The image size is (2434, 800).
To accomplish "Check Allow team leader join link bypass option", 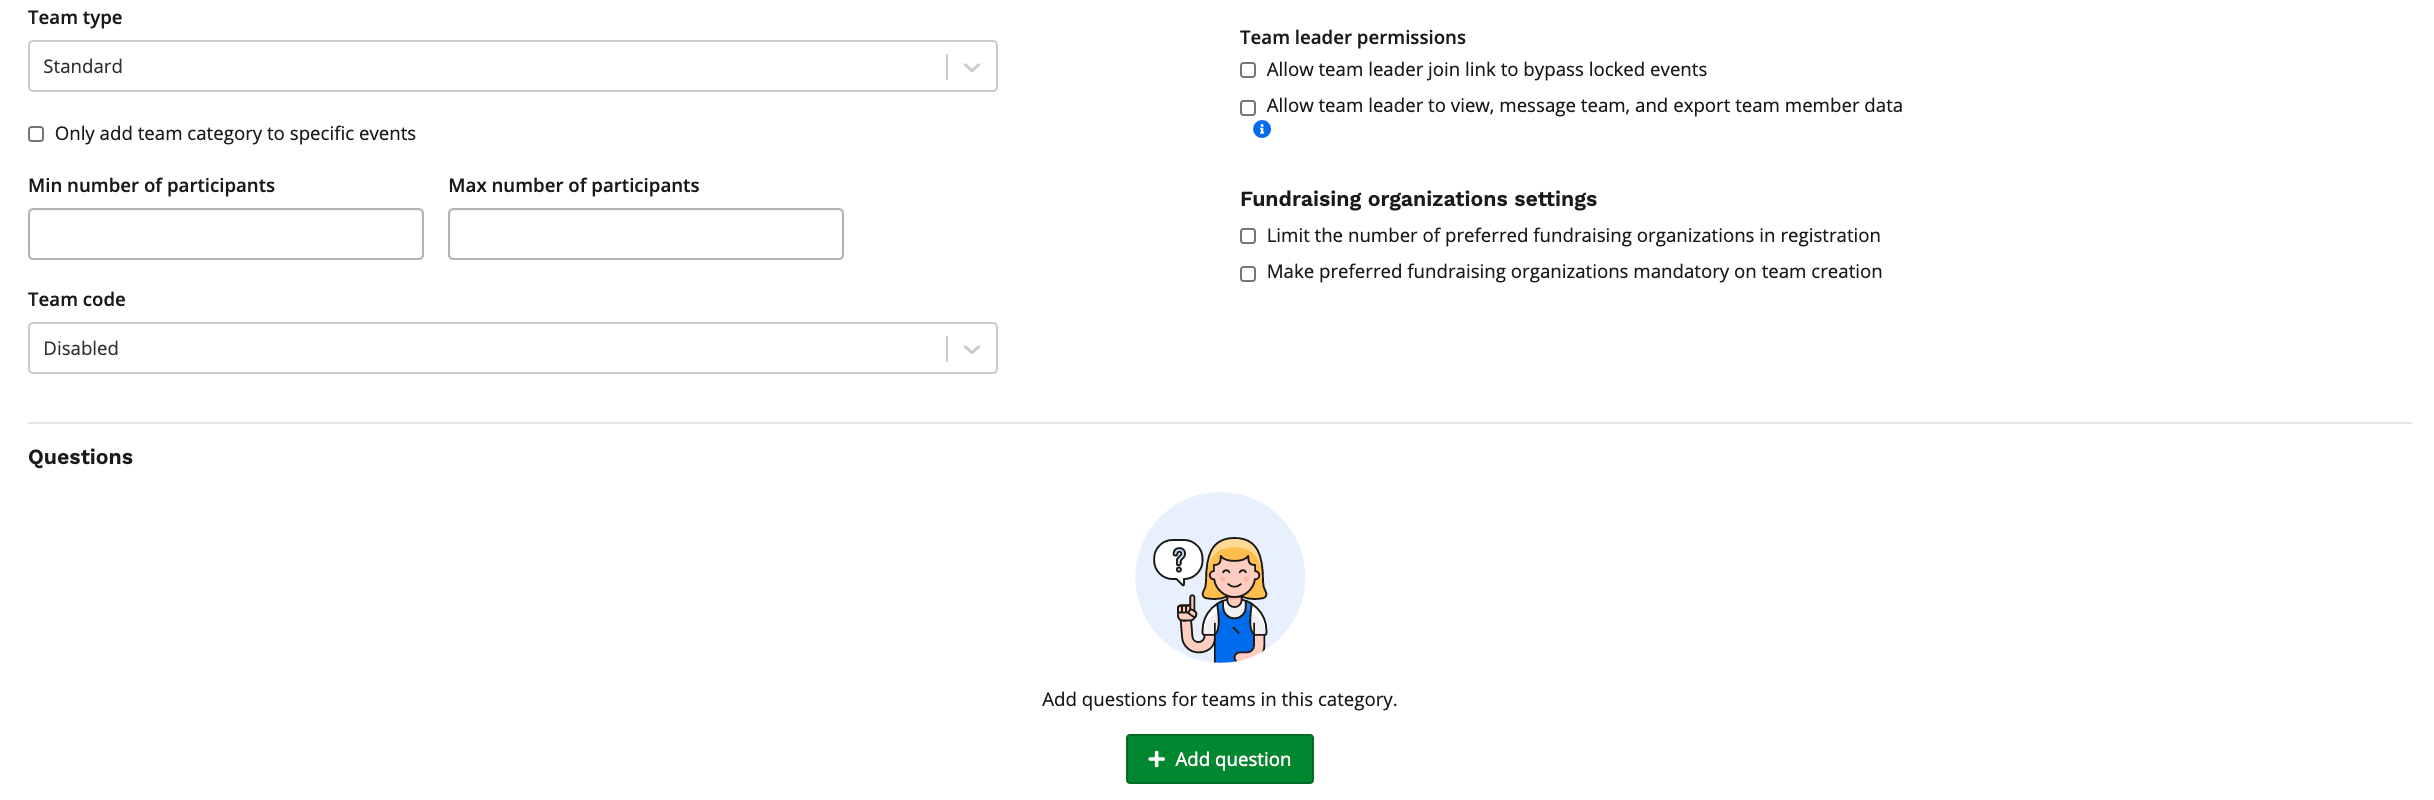I will tap(1248, 70).
